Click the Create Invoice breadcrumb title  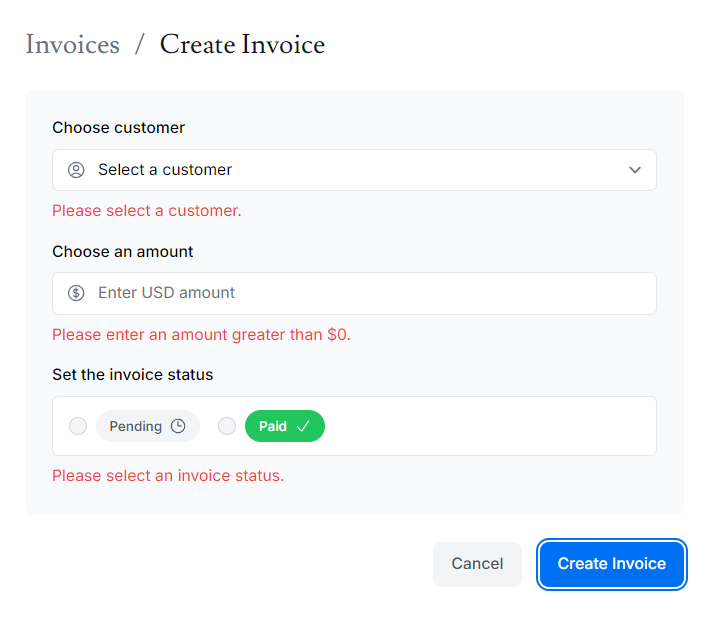tap(242, 45)
